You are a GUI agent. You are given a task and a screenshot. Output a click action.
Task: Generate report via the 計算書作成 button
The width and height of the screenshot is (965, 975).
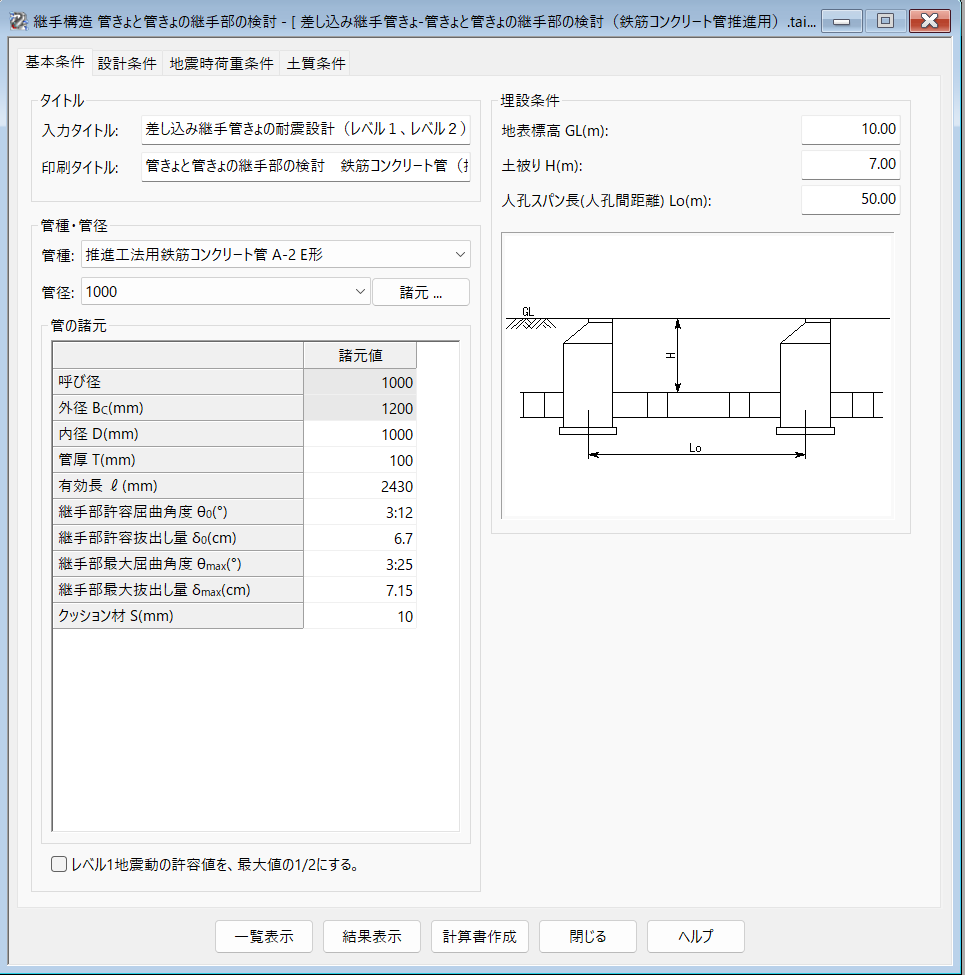pos(480,937)
